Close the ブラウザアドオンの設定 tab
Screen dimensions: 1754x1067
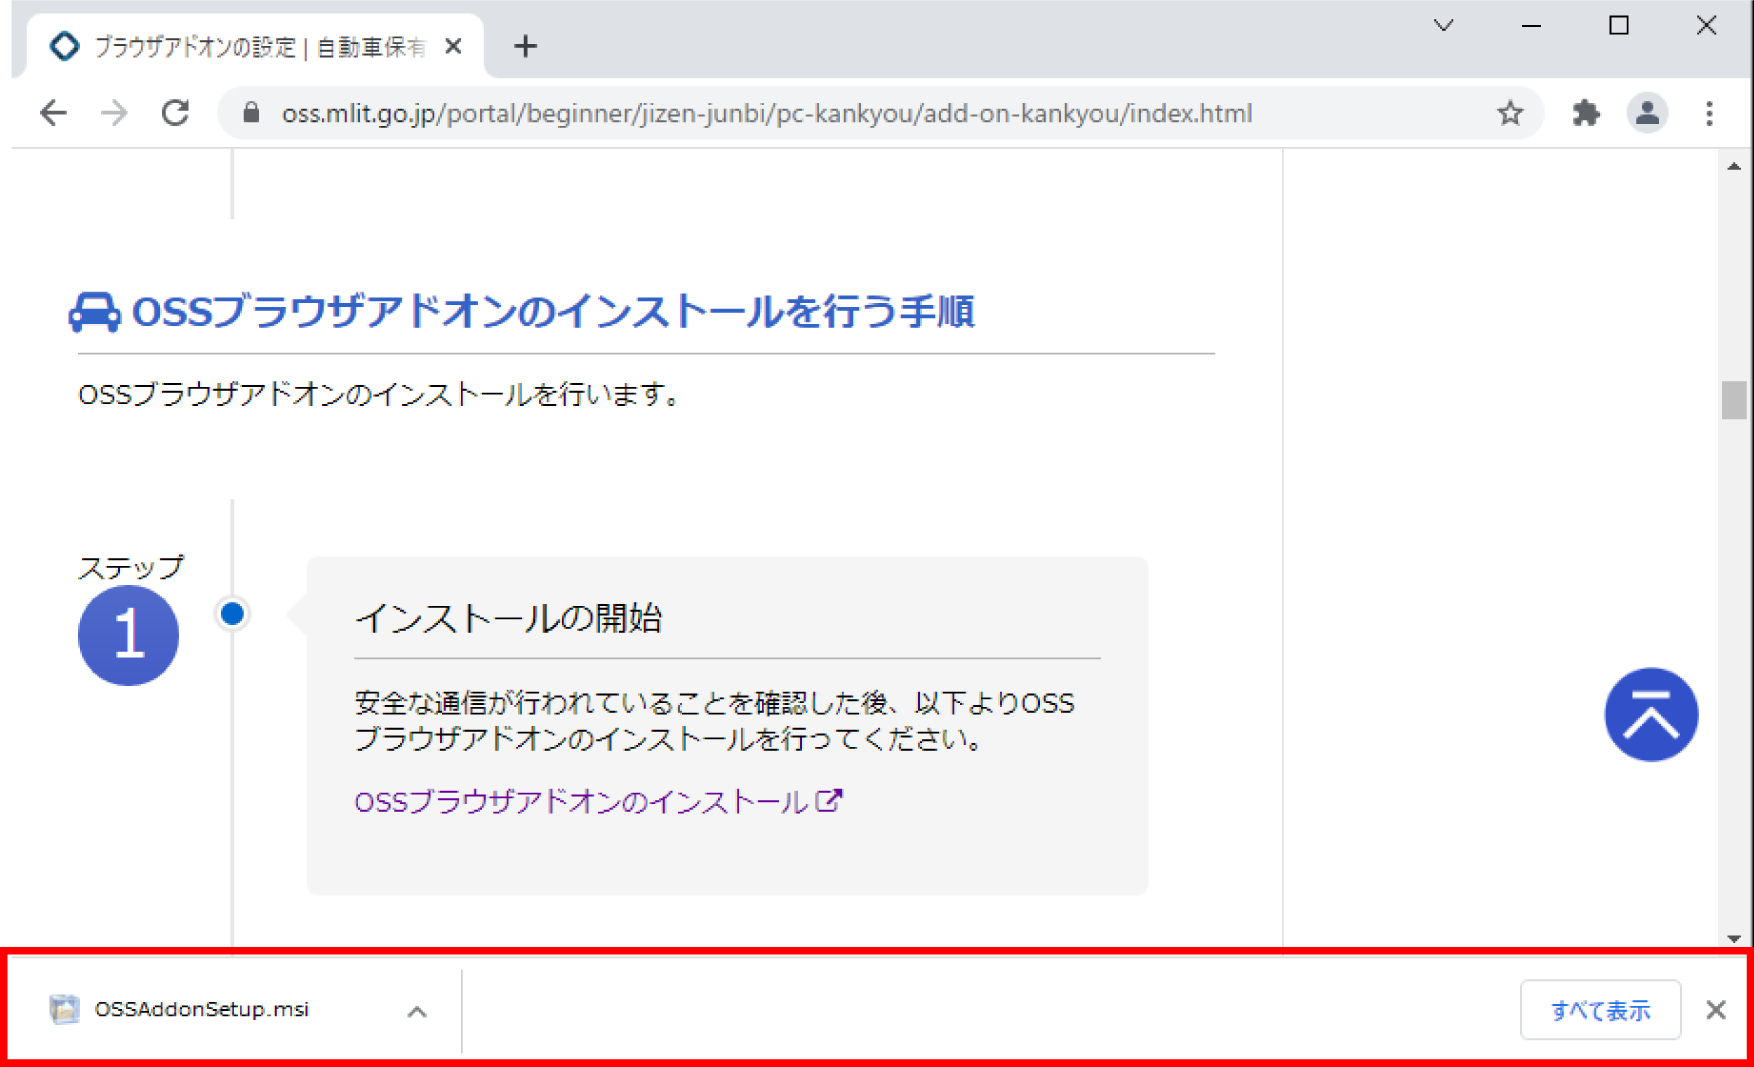coord(453,46)
